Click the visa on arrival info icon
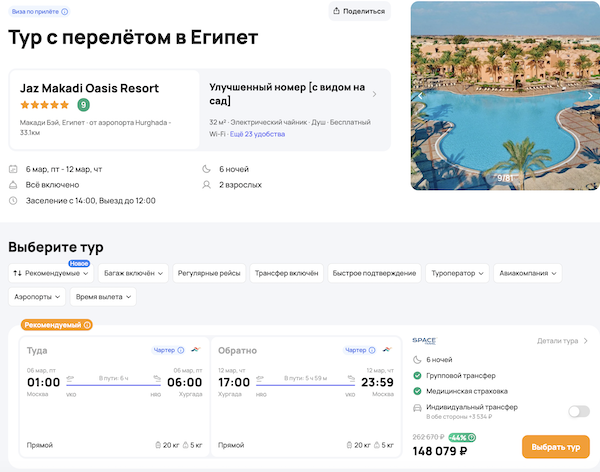The width and height of the screenshot is (600, 472). point(65,12)
